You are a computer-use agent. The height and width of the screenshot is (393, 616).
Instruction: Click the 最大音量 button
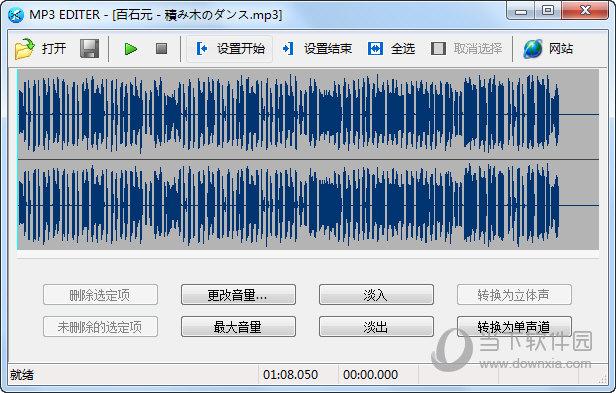(x=238, y=327)
